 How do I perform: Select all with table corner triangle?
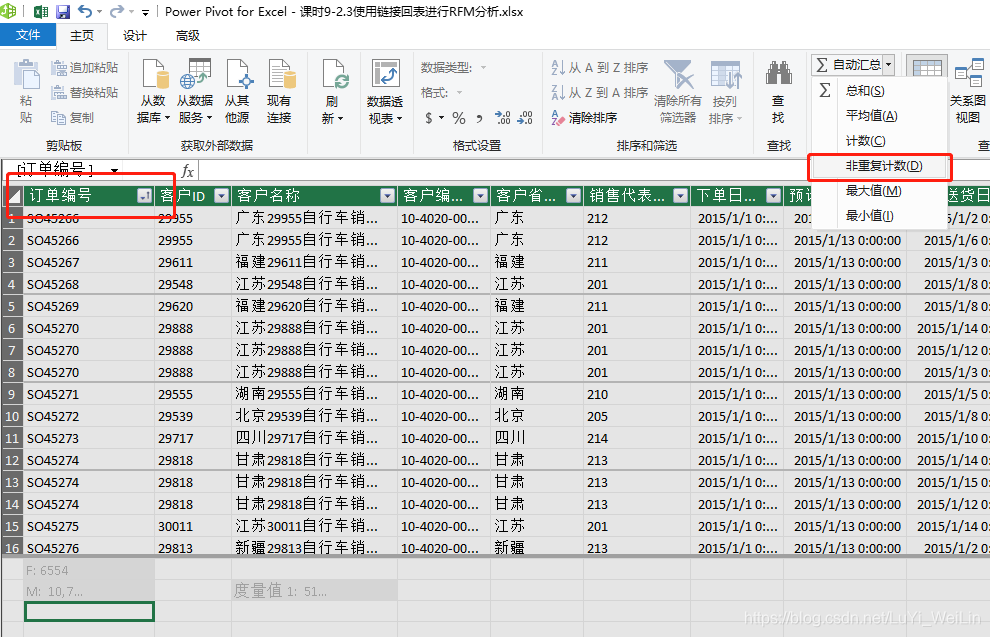coord(13,196)
